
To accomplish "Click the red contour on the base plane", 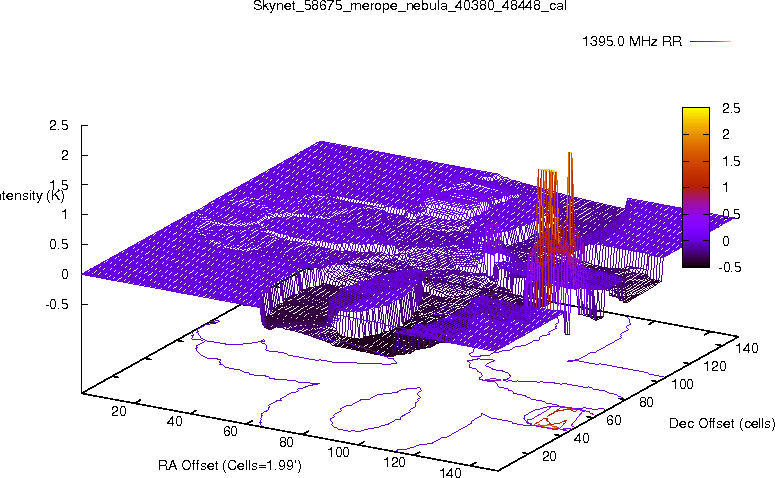I will coord(556,418).
